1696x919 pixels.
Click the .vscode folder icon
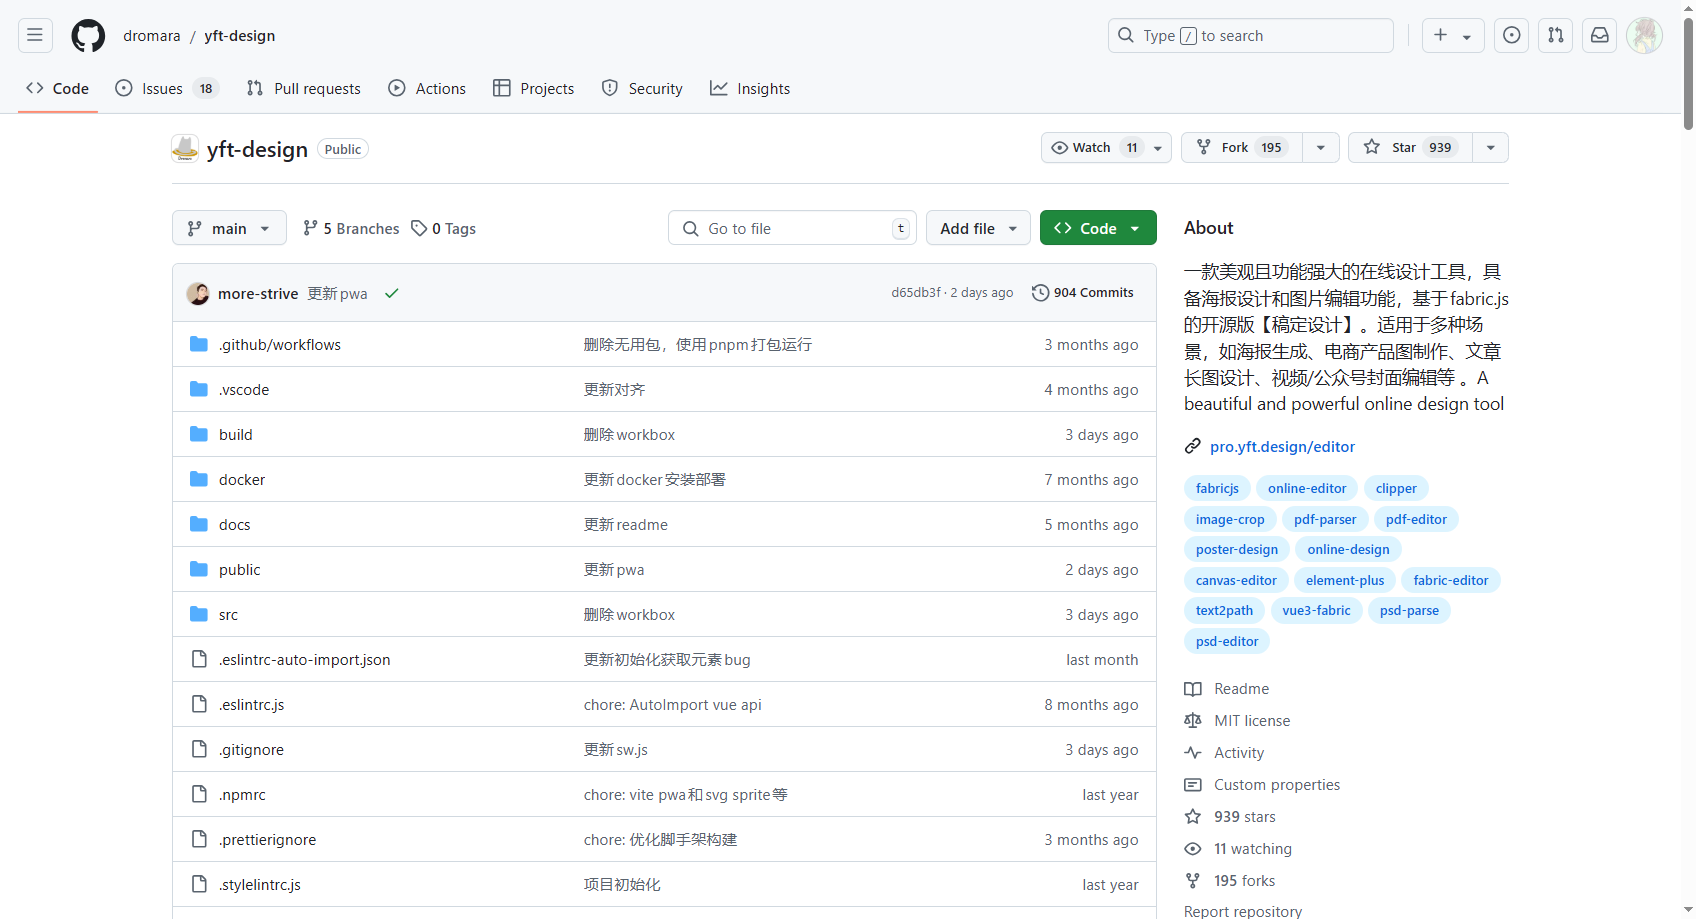[199, 389]
